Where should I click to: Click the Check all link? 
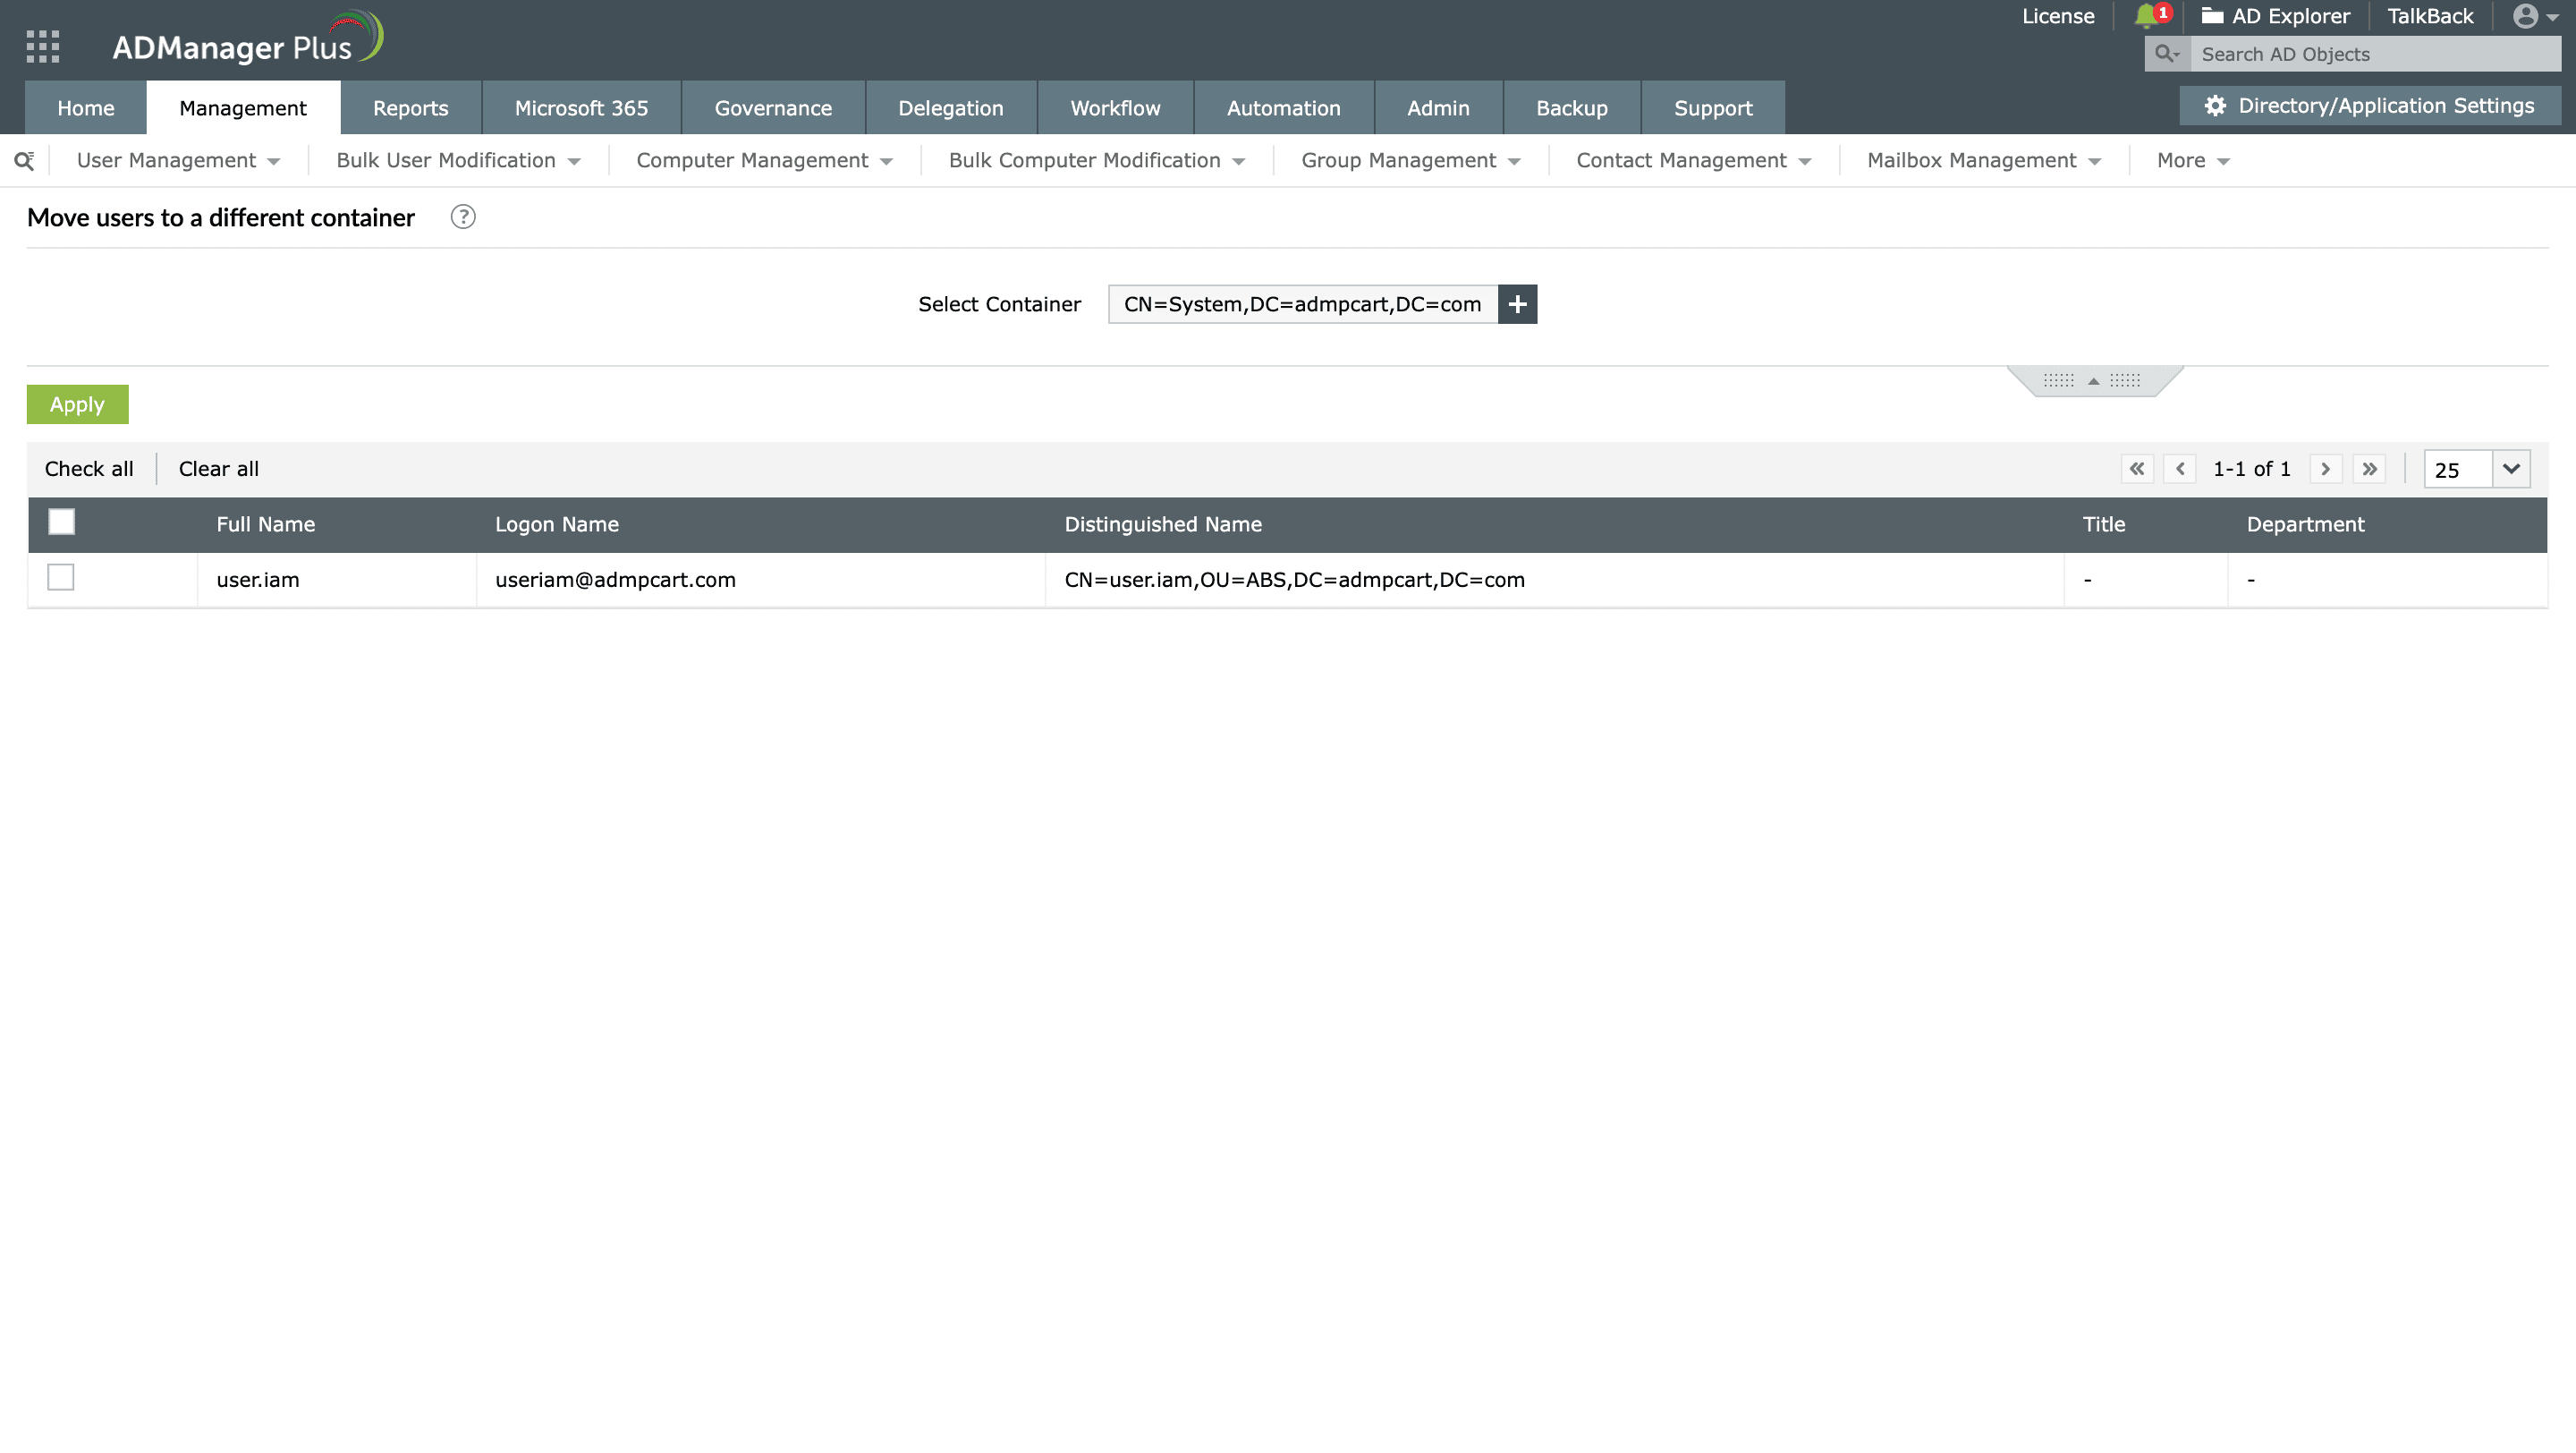coord(89,469)
